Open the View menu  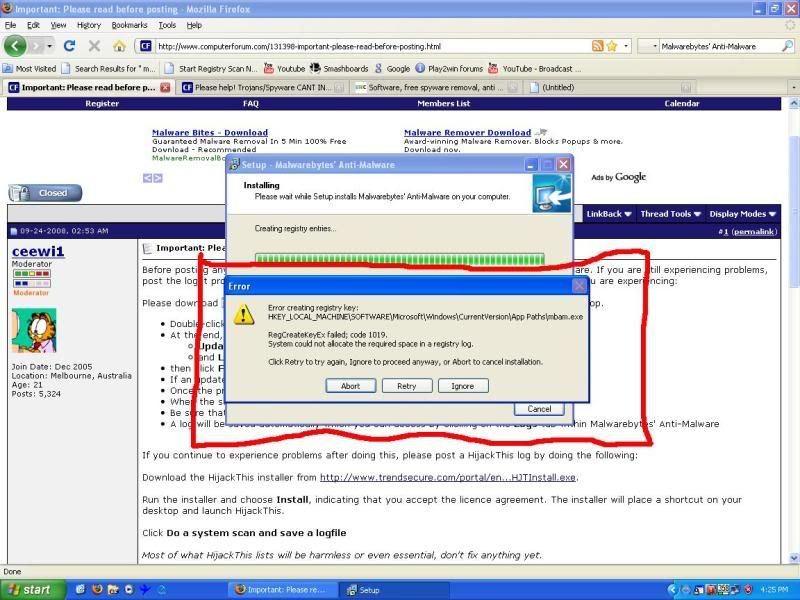[58, 25]
